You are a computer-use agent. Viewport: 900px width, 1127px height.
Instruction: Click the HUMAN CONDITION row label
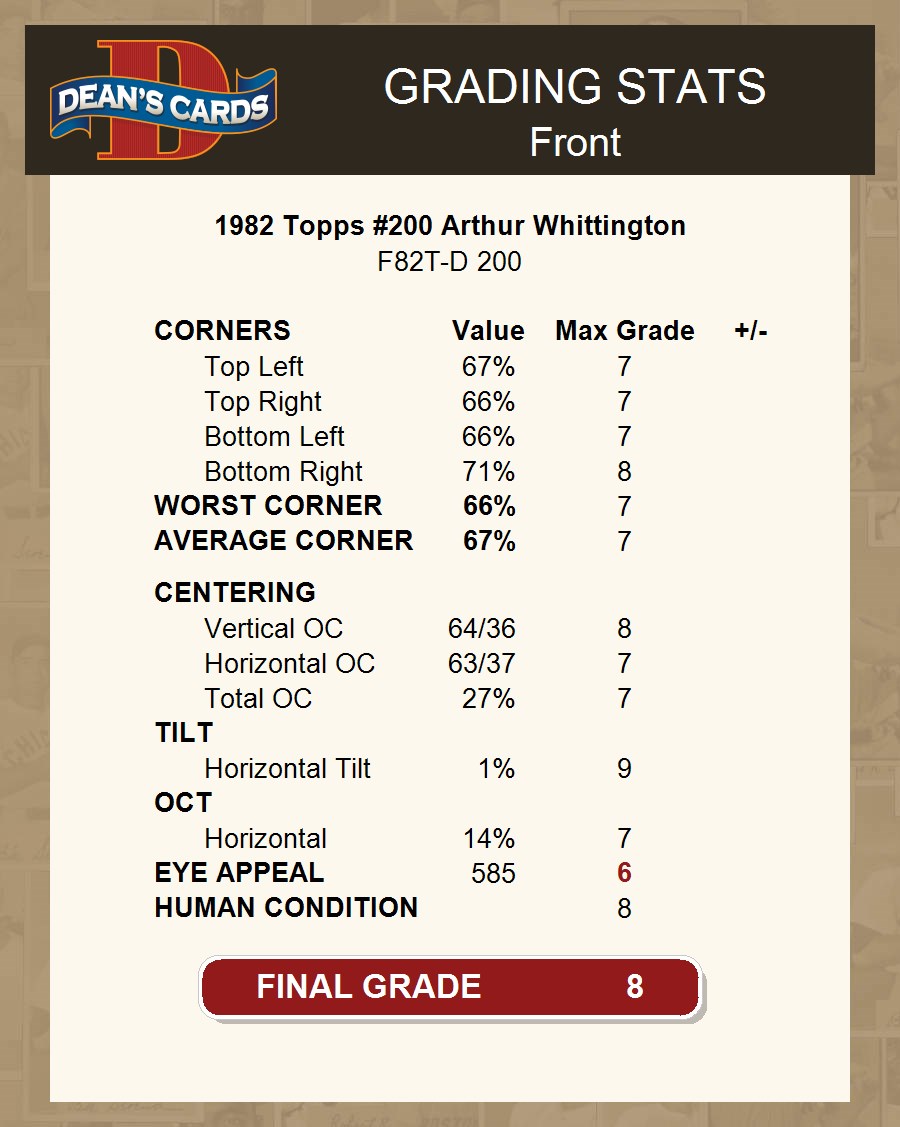click(x=286, y=908)
